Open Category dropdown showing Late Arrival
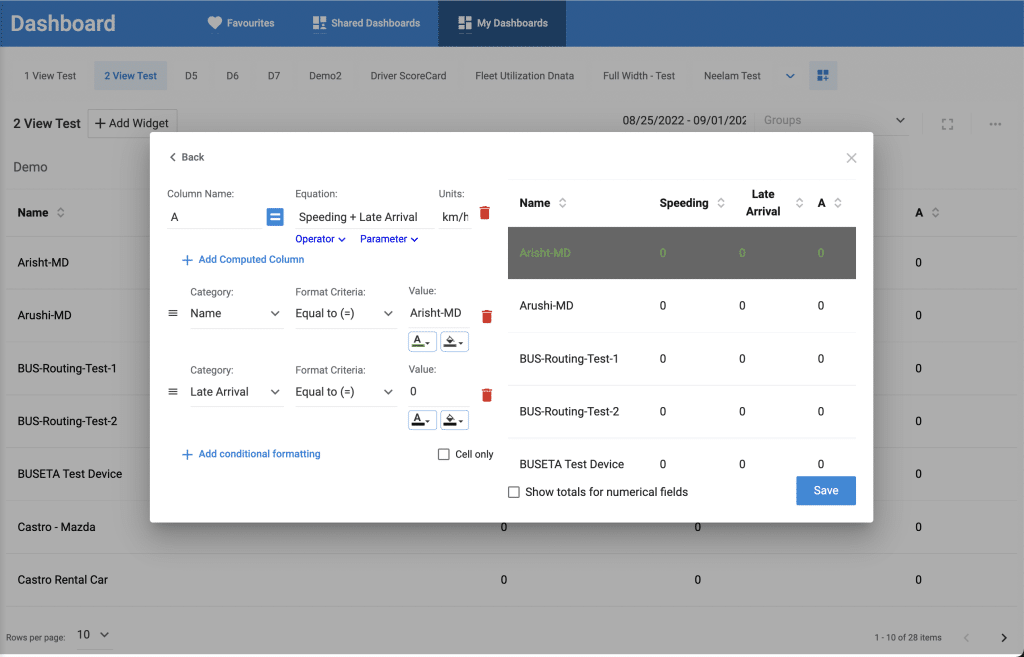Screen dimensions: 1024x657 [x=236, y=392]
